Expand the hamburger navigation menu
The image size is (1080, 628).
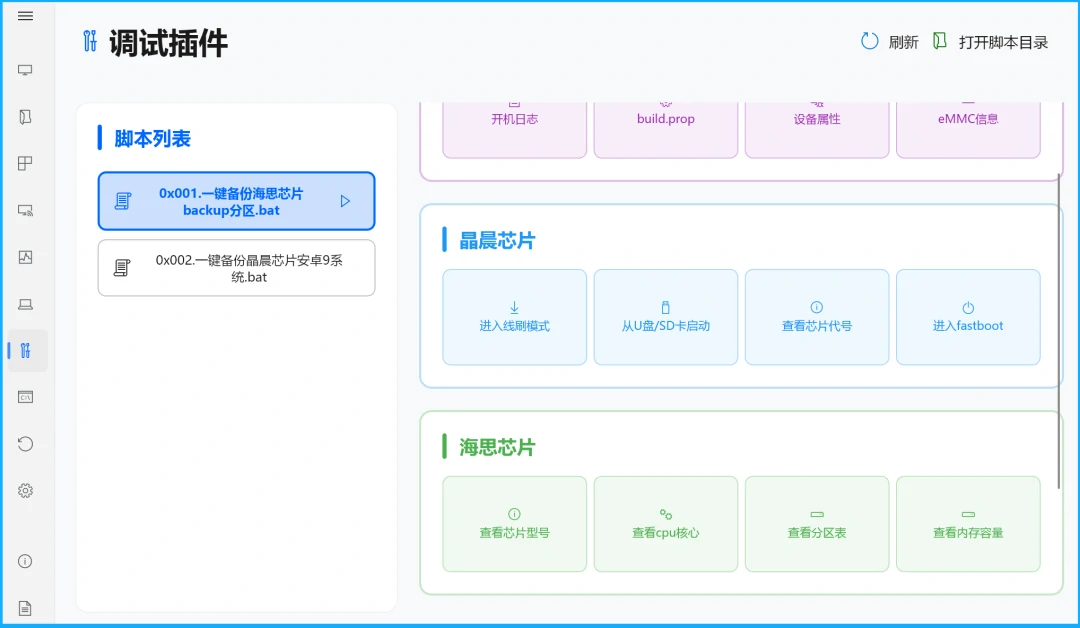tap(26, 16)
